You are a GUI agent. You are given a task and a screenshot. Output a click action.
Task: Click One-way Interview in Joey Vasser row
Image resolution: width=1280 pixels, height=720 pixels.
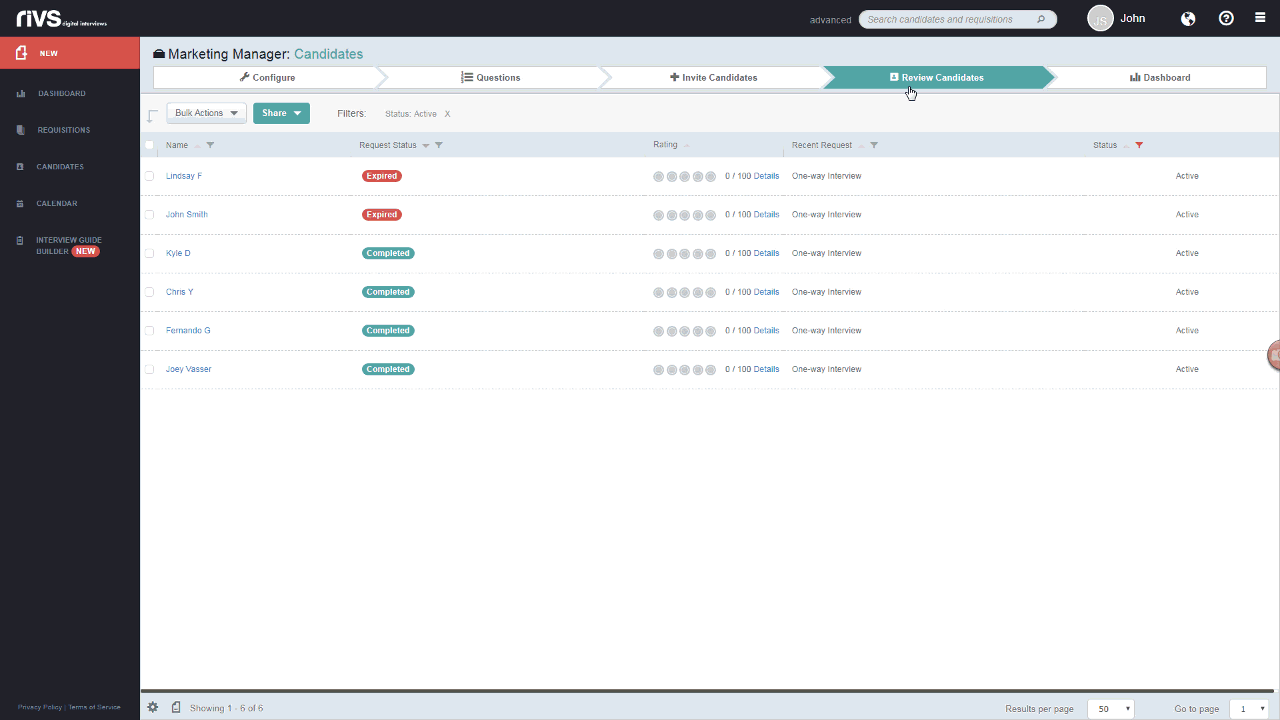pyautogui.click(x=826, y=369)
